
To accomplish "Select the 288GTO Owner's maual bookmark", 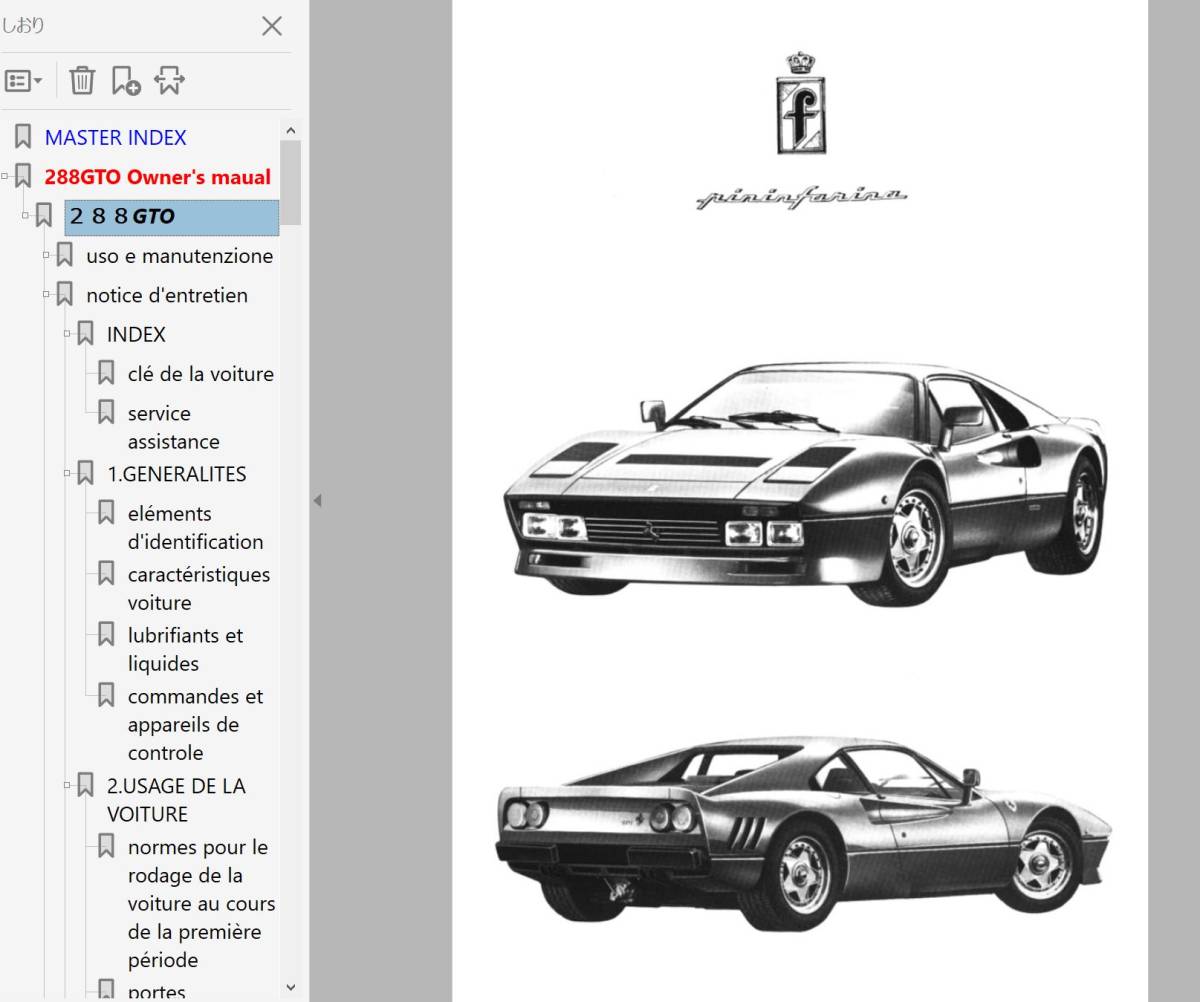I will 158,177.
